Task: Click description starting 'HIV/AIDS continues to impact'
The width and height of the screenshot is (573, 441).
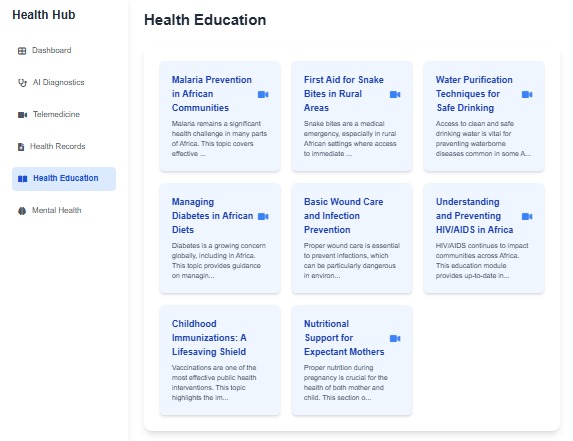Action: pos(482,261)
